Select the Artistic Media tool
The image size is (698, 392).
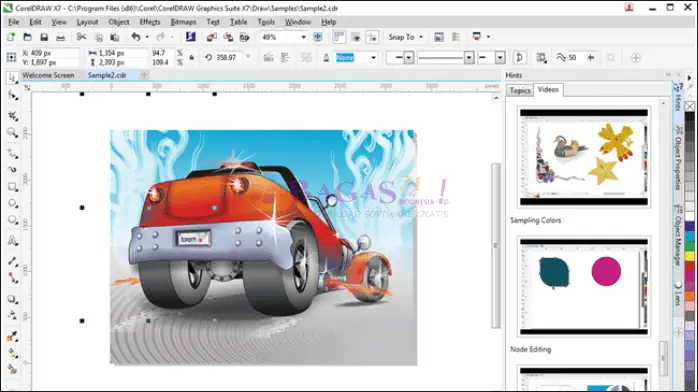tap(12, 170)
